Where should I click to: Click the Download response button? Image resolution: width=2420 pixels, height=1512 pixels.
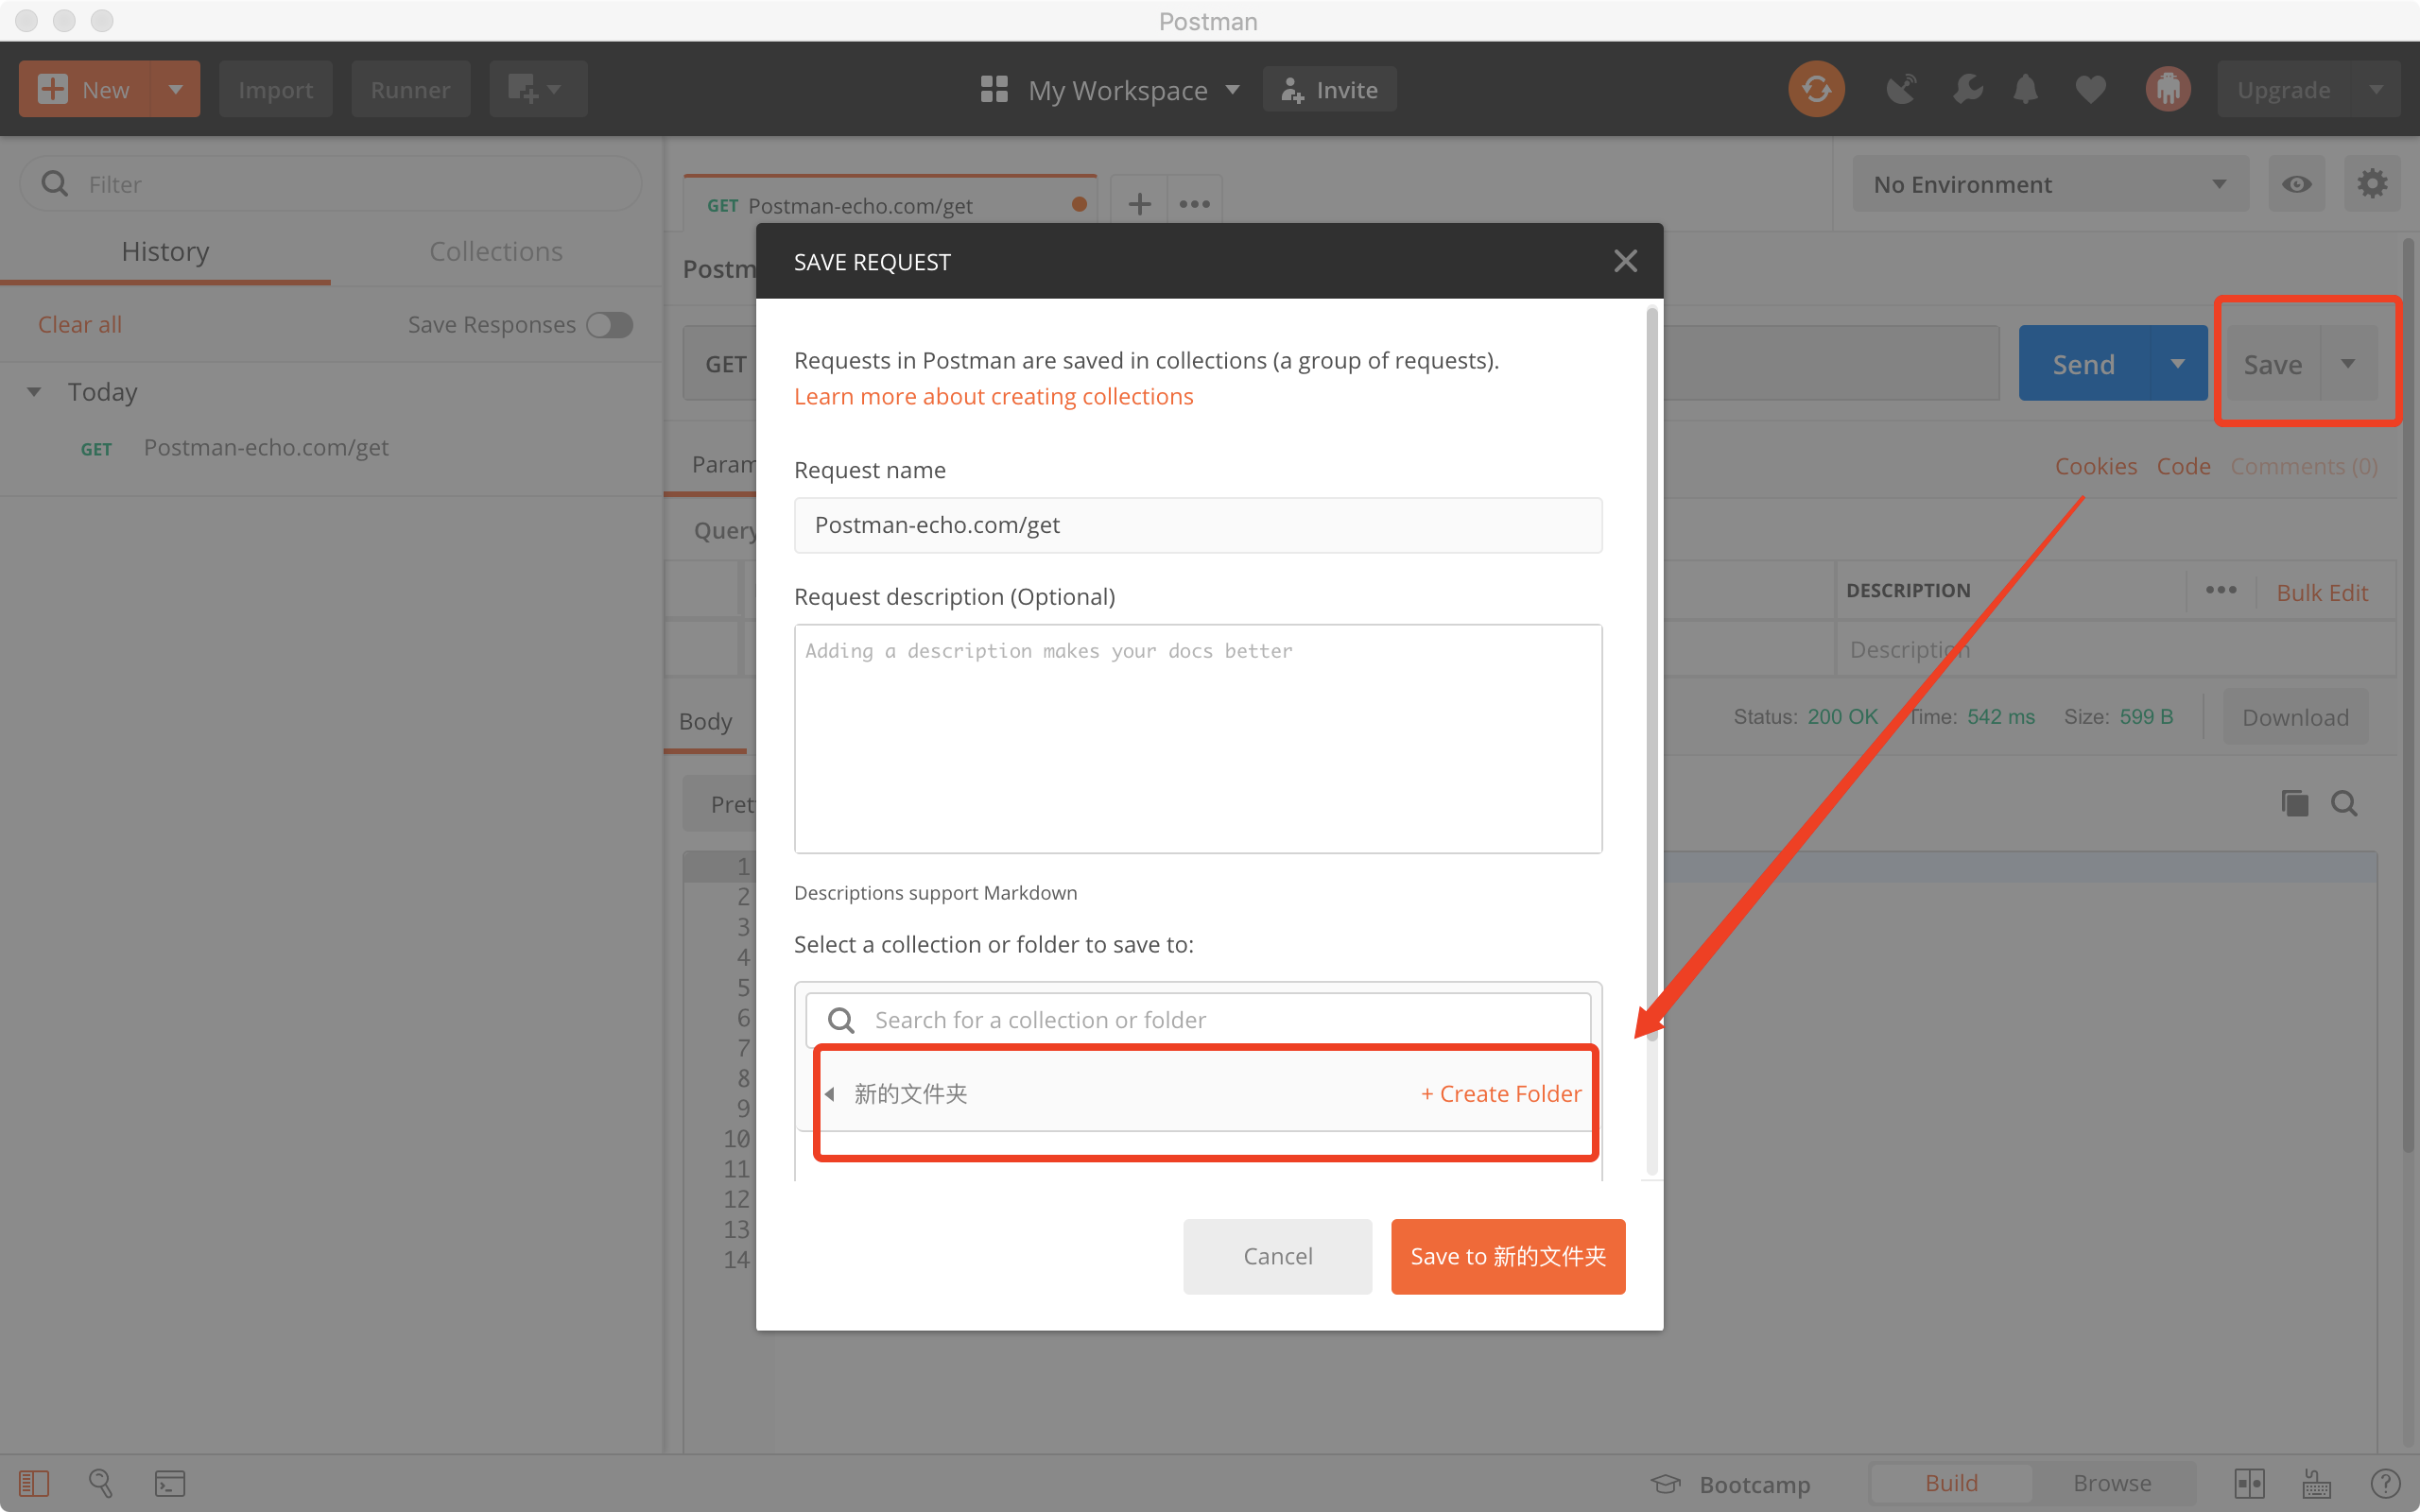[x=2295, y=717]
